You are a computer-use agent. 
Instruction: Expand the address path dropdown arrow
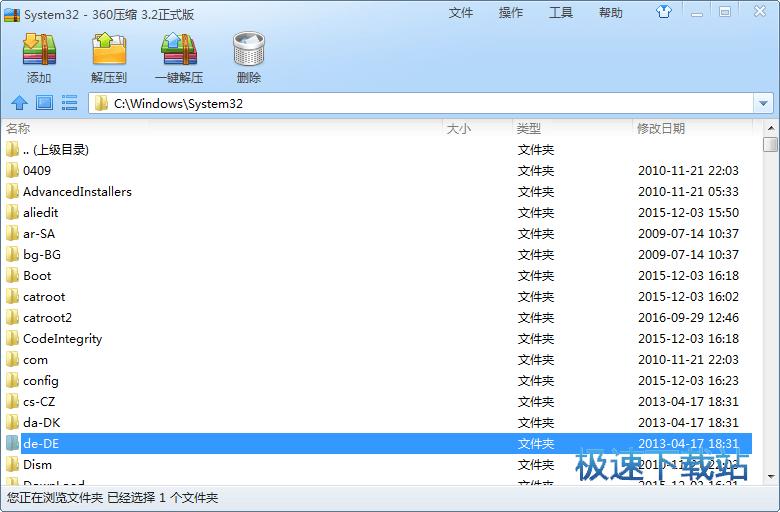point(764,103)
